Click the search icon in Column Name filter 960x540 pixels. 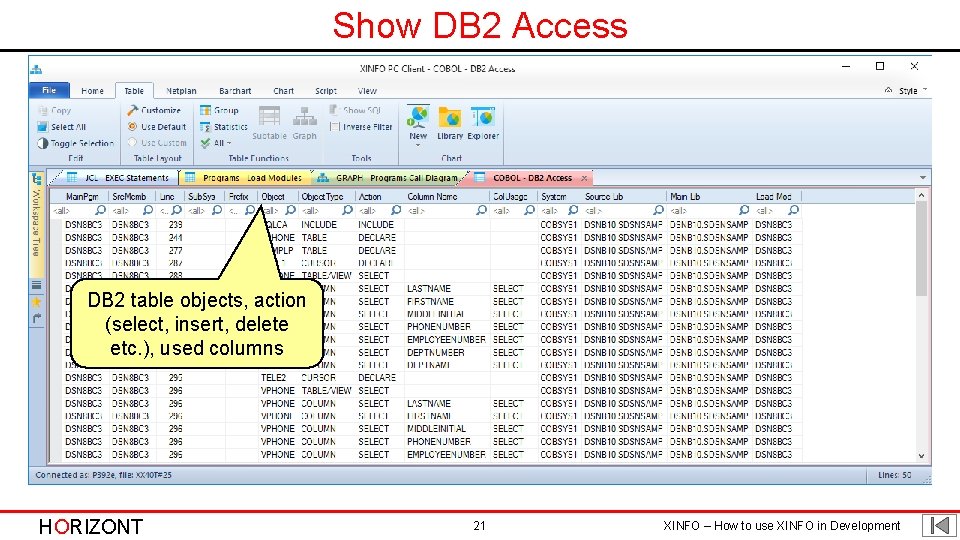point(482,210)
